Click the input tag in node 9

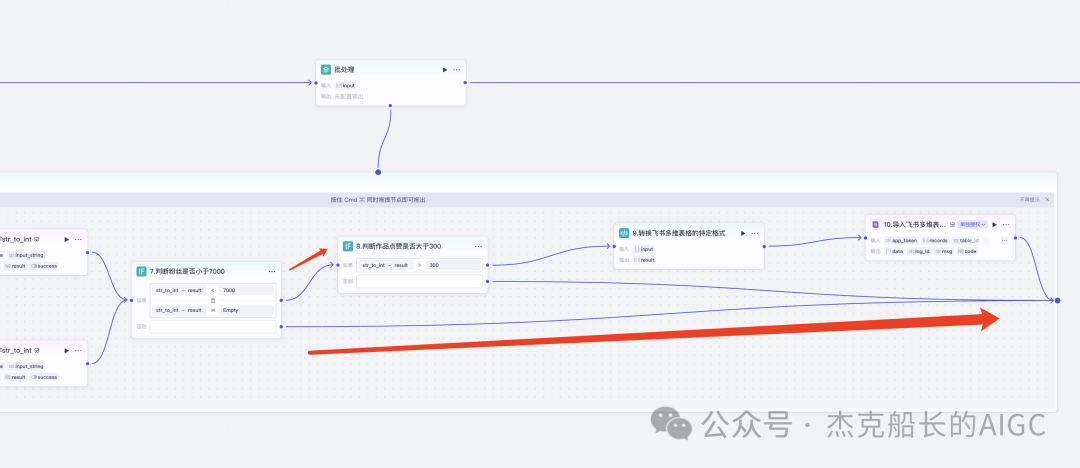pyautogui.click(x=643, y=249)
